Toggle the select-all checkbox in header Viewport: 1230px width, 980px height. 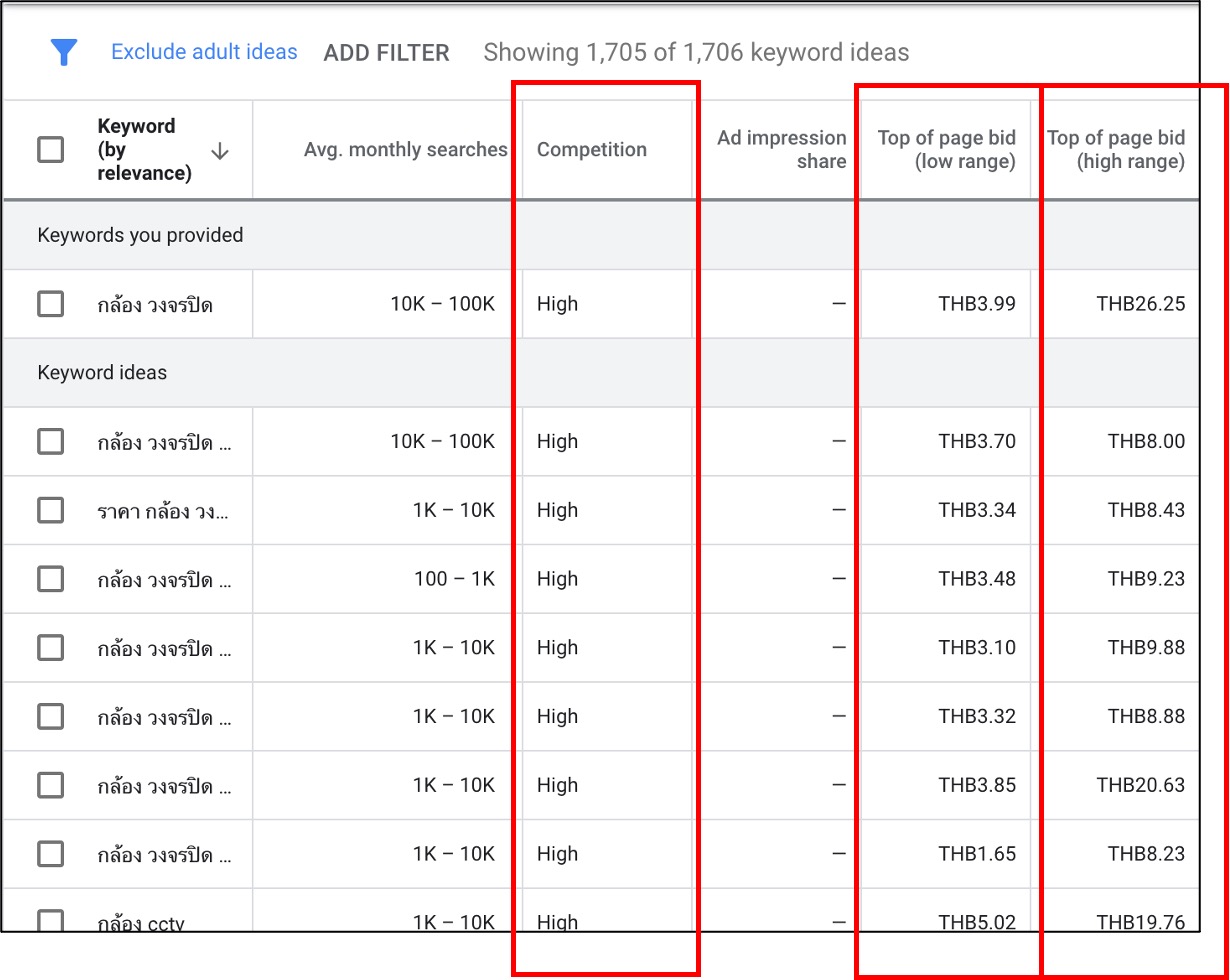pos(50,150)
